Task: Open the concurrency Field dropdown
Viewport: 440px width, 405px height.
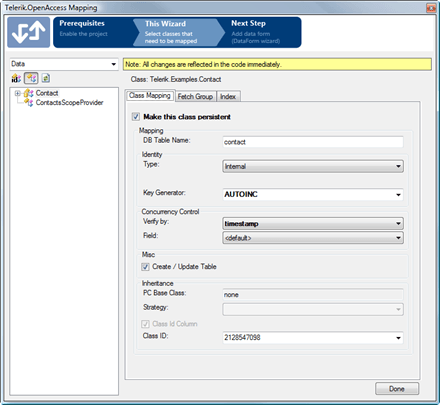Action: pyautogui.click(x=313, y=238)
